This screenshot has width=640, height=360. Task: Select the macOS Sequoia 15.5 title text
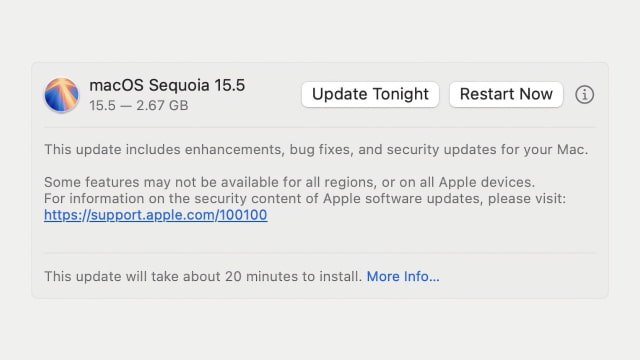(x=167, y=85)
